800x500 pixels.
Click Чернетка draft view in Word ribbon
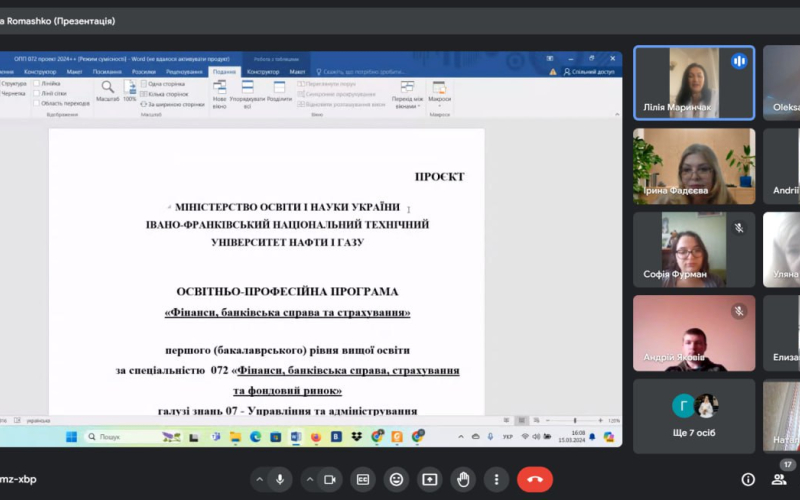click(x=14, y=93)
